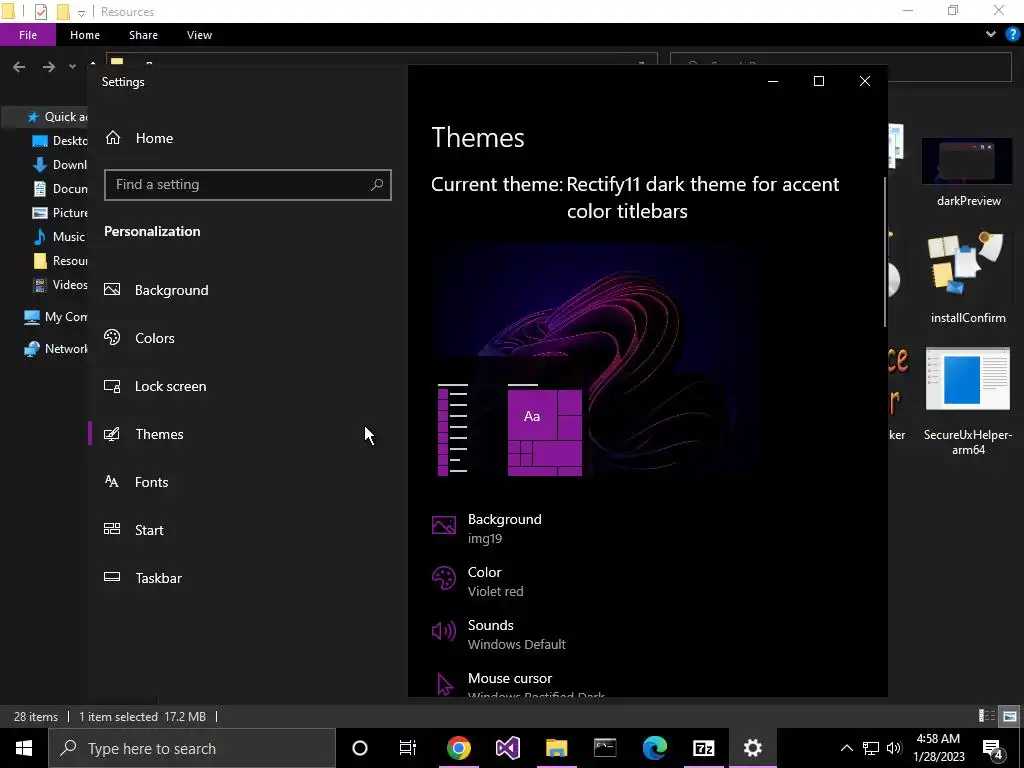Select the SecureUxHelper-arm64 file
The width and height of the screenshot is (1024, 768).
(968, 401)
